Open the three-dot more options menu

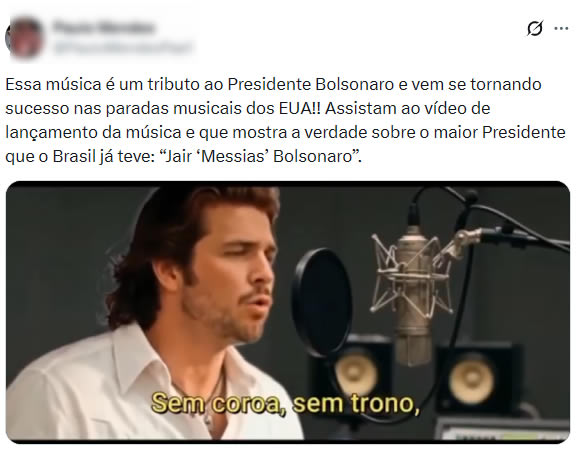coord(561,28)
